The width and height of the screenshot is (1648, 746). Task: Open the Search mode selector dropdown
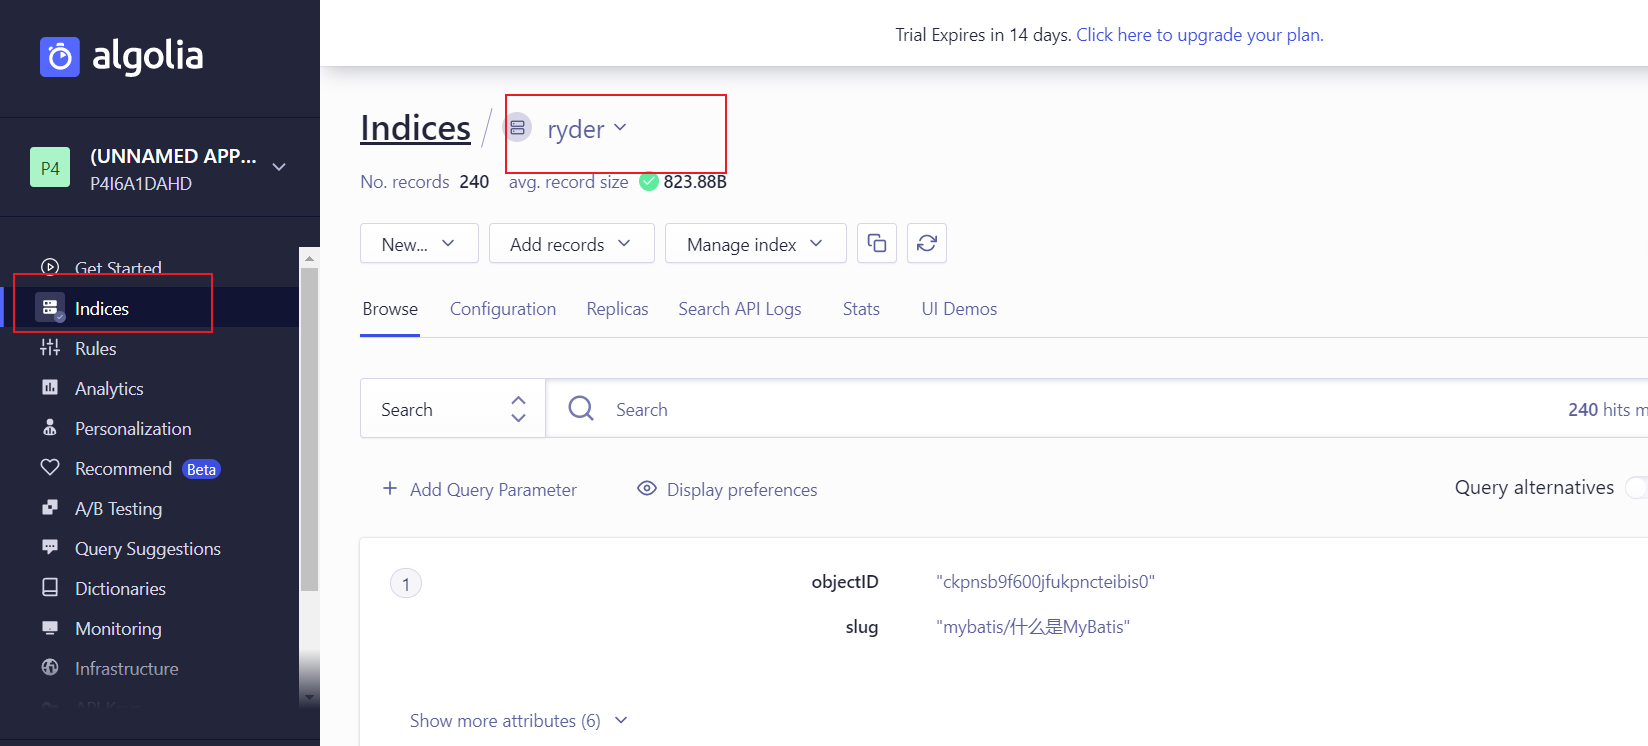(x=453, y=408)
